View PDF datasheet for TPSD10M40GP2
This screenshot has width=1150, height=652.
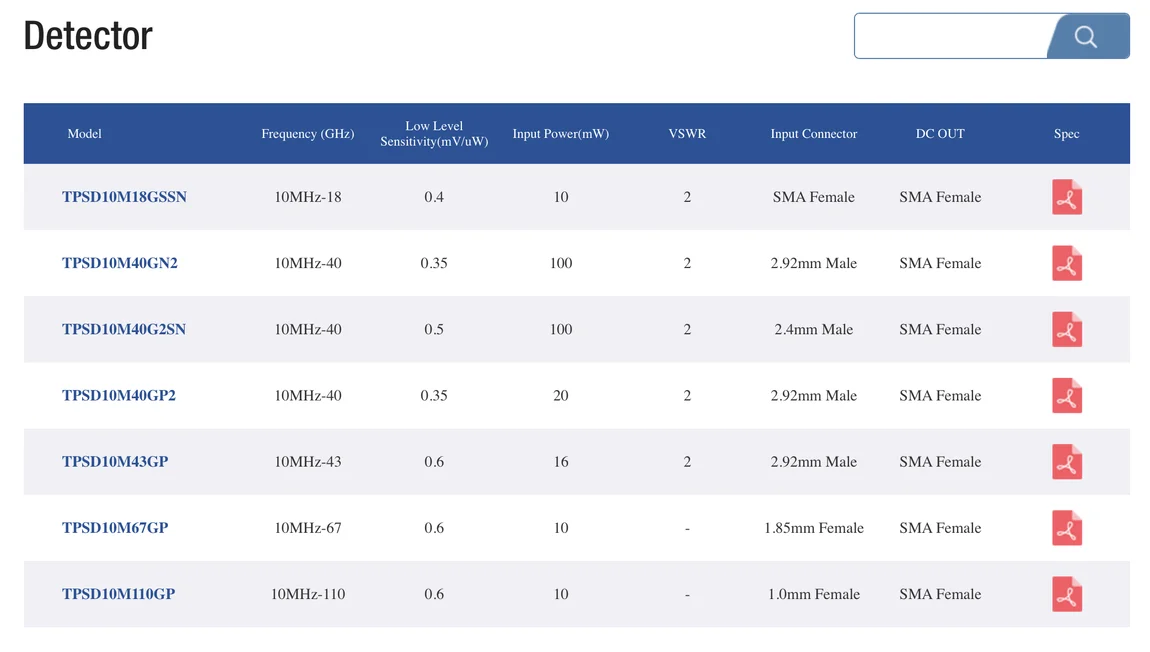tap(1067, 396)
